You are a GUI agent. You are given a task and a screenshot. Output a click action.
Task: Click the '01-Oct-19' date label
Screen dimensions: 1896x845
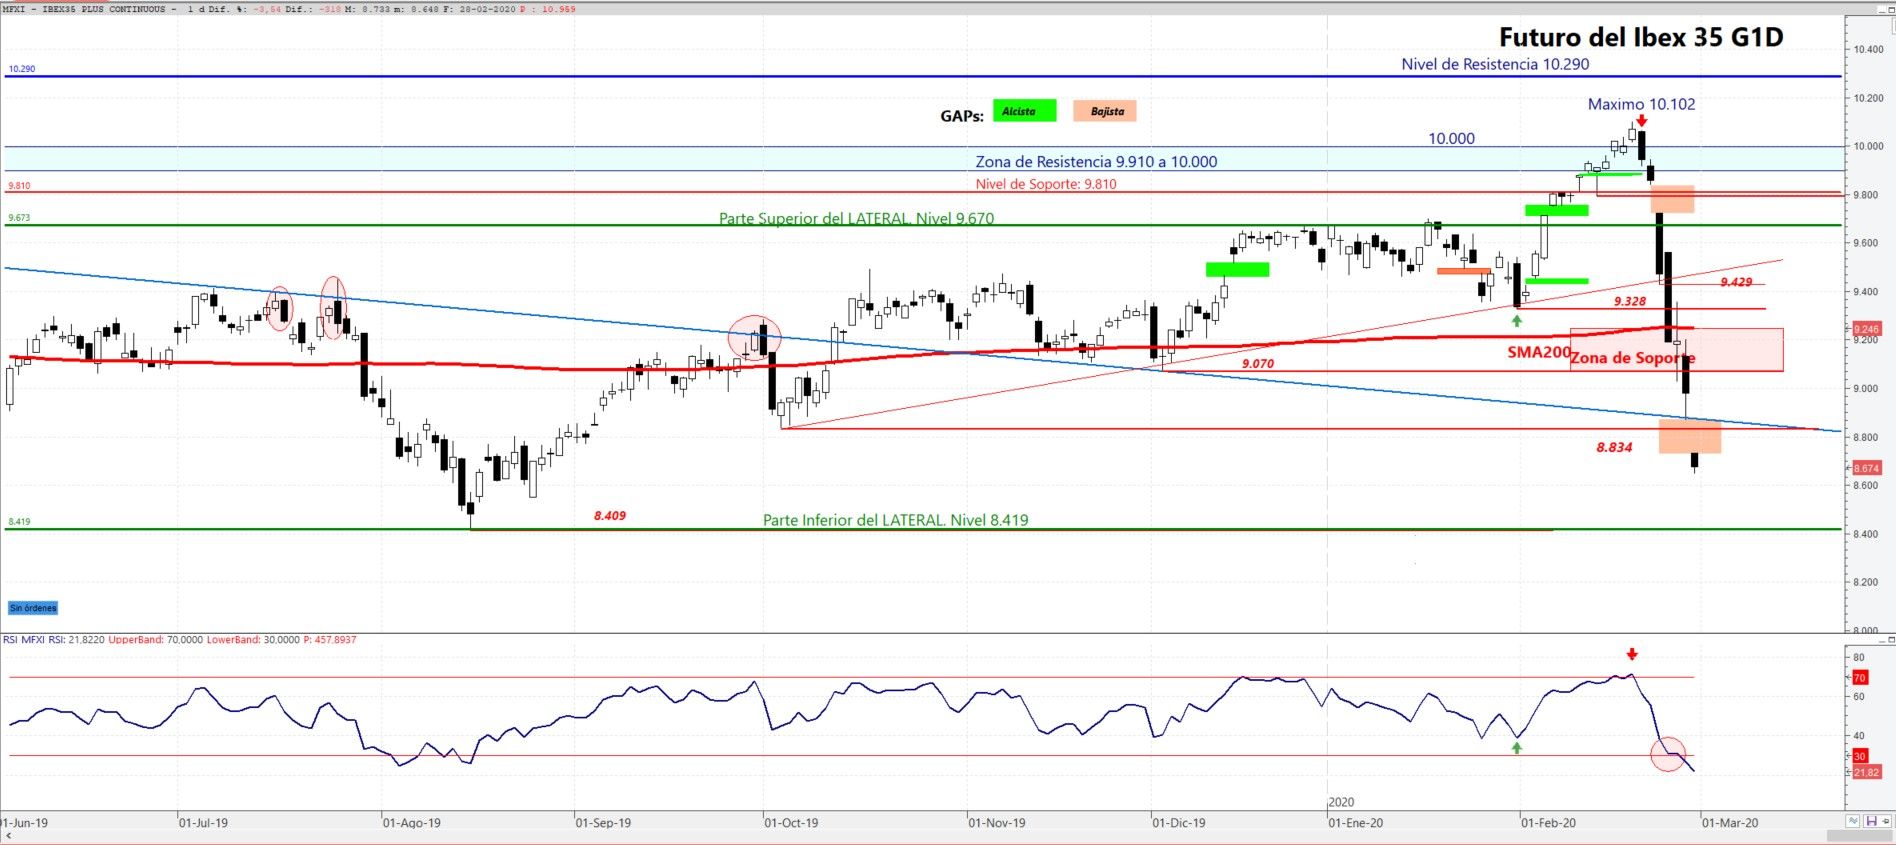tap(791, 823)
